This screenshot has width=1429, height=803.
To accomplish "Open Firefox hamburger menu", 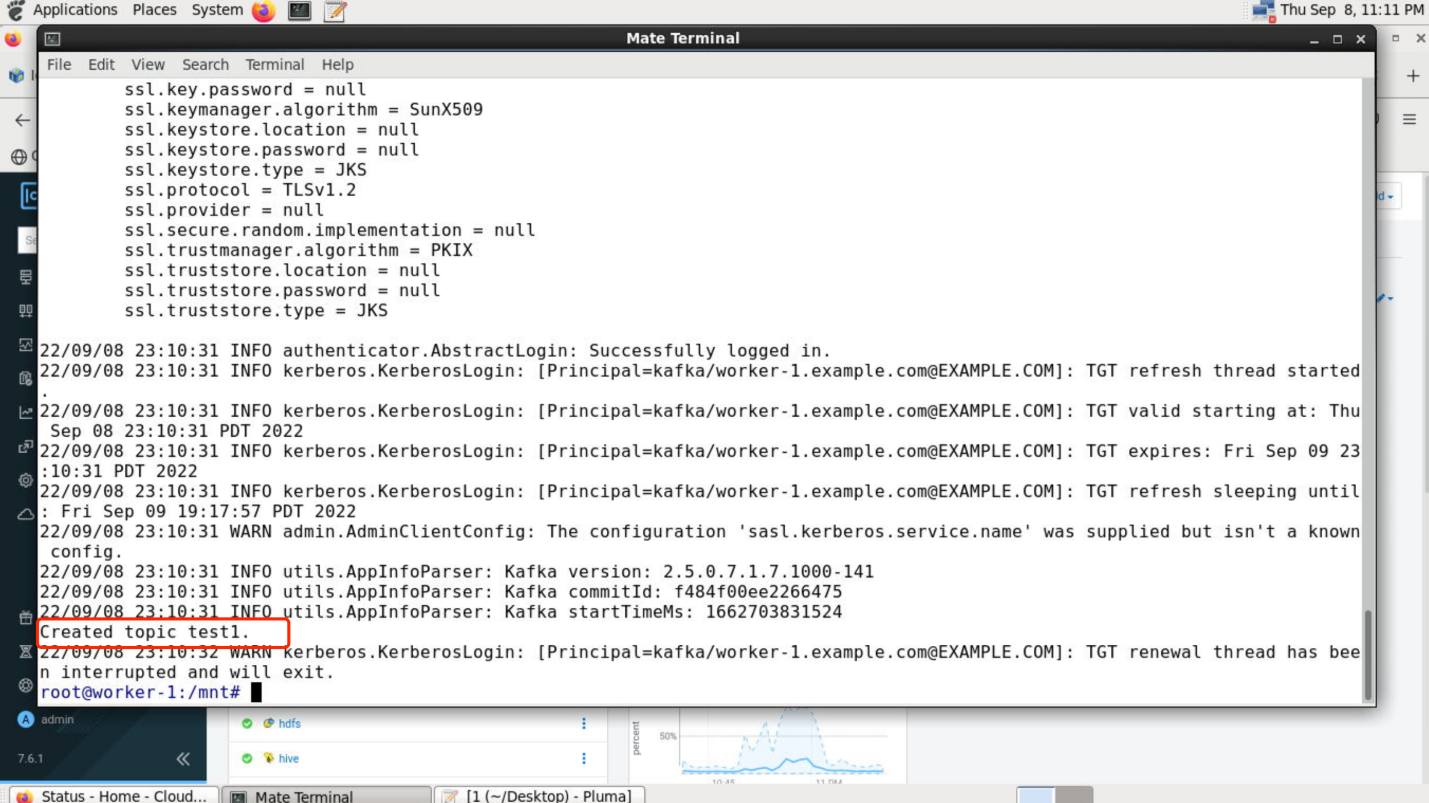I will [1409, 119].
